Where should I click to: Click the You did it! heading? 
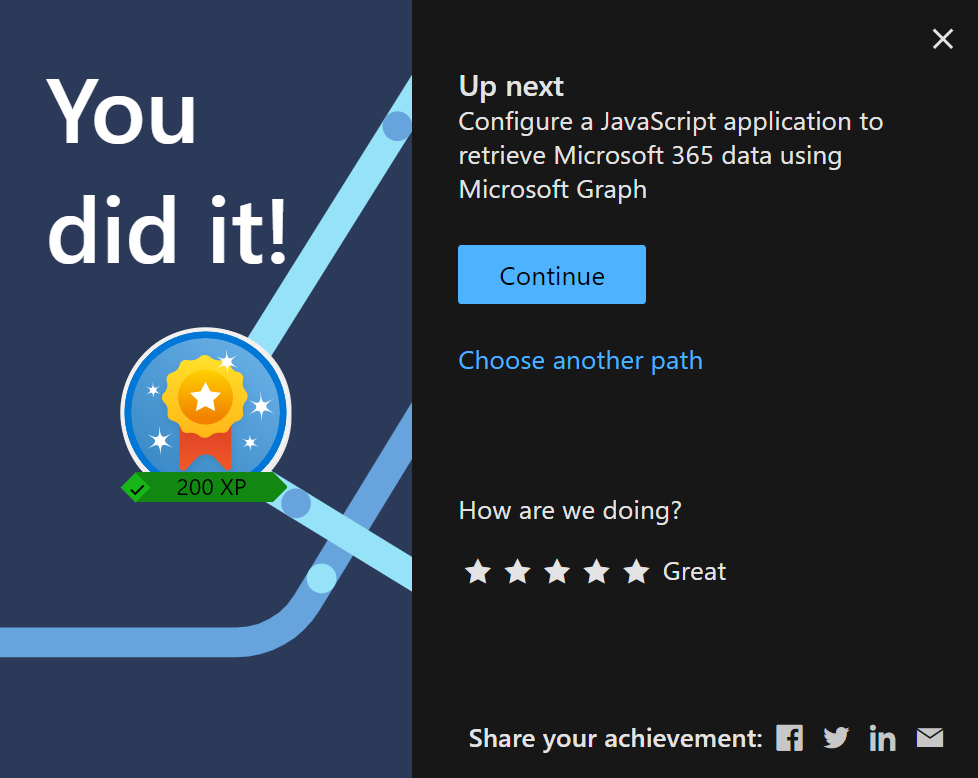[167, 172]
